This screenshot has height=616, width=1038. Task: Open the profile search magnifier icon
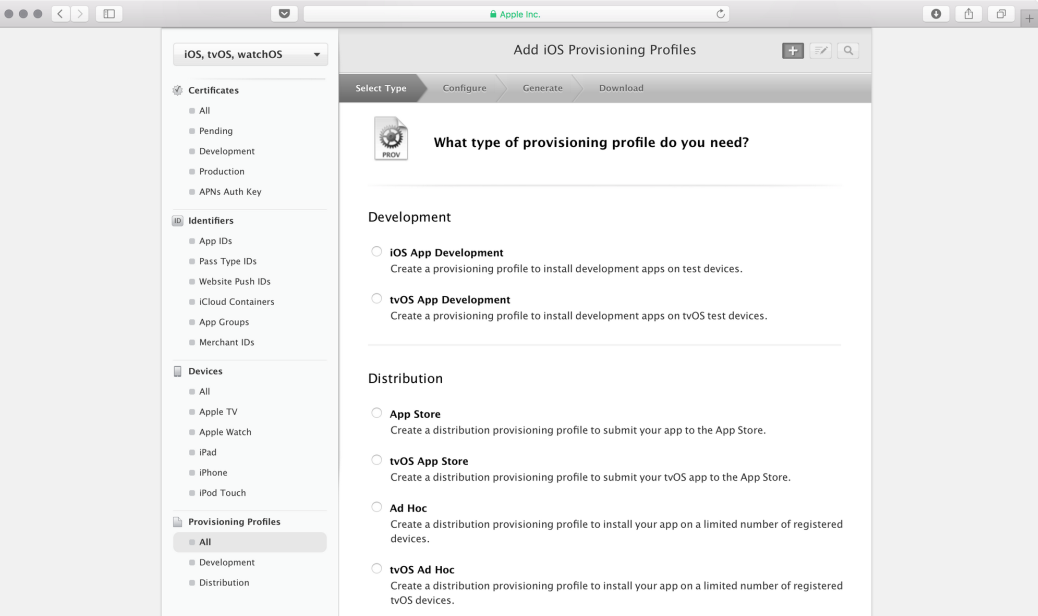848,50
